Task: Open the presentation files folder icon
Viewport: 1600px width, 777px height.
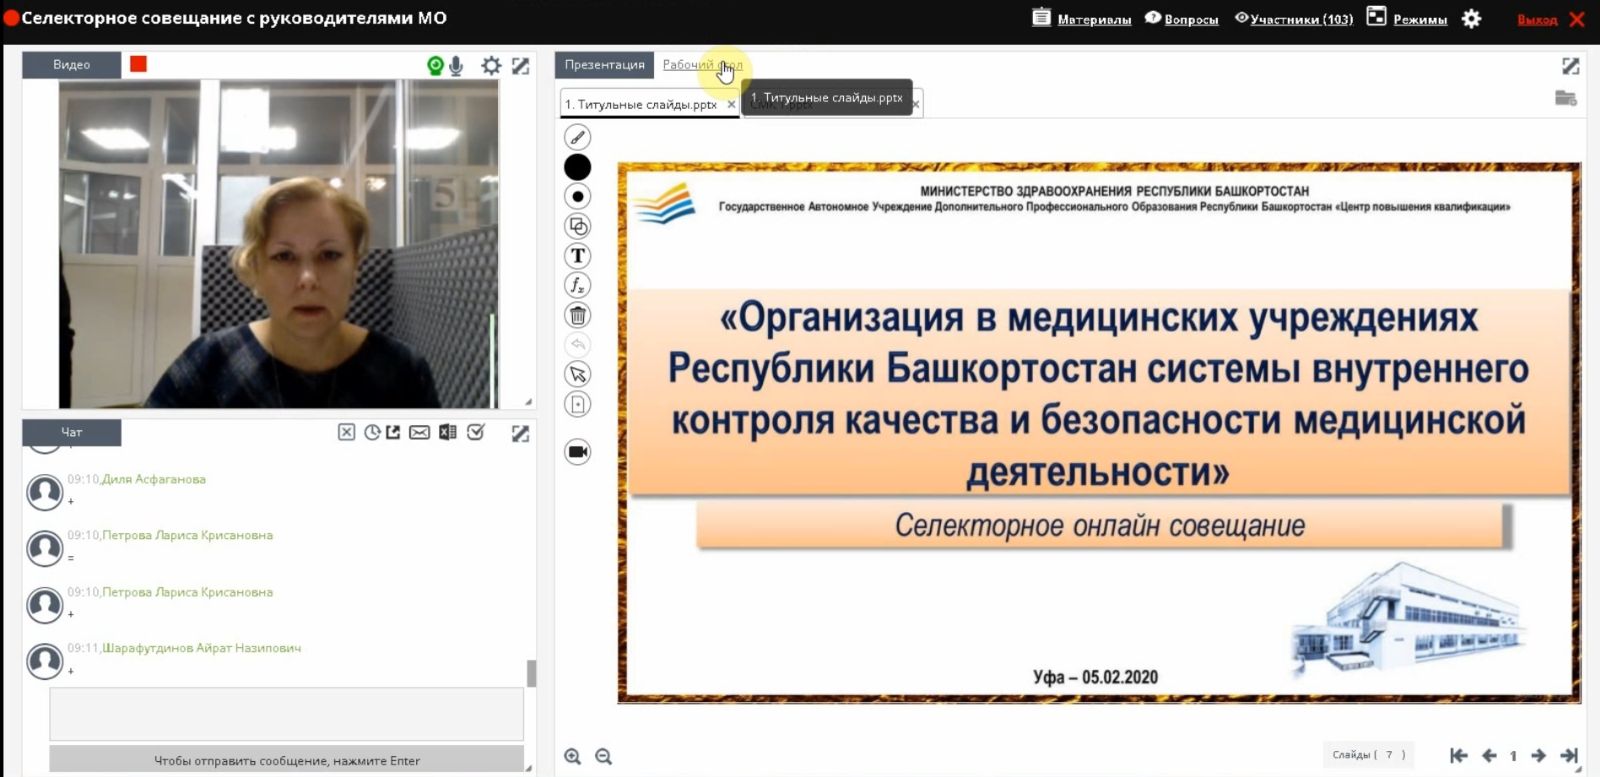Action: 1566,97
